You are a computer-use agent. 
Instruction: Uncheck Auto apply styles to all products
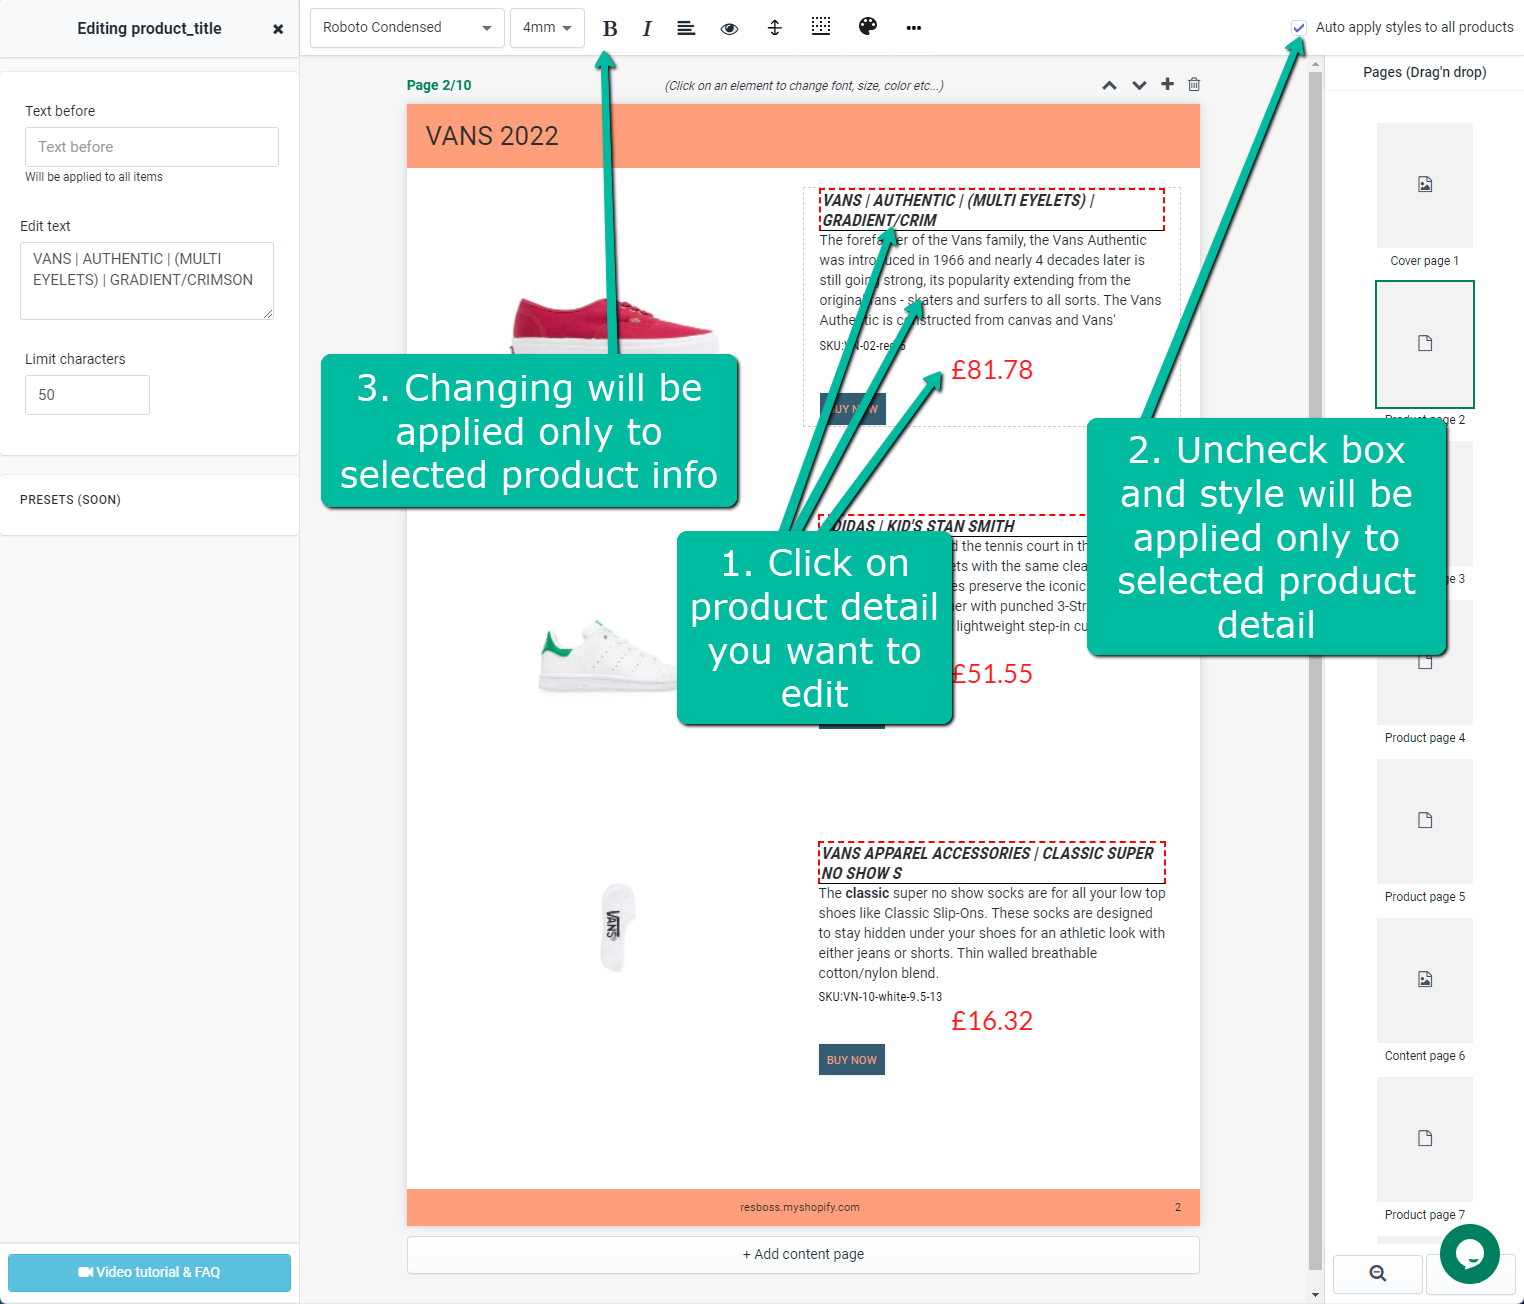pos(1299,28)
